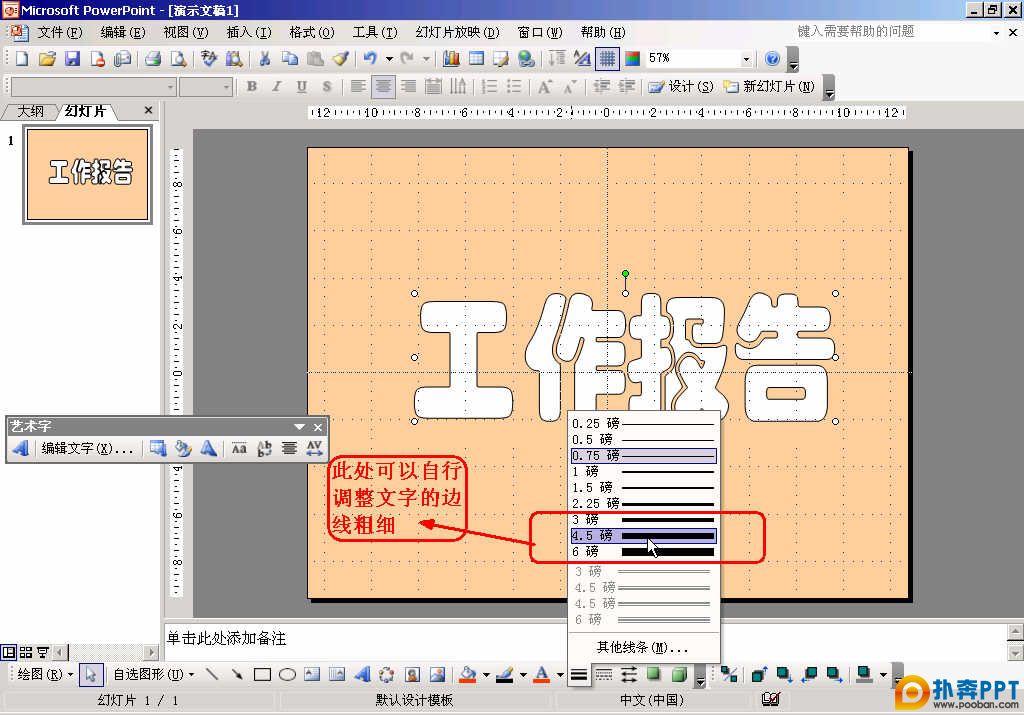Expand the font name combo box
This screenshot has height=715, width=1024.
pos(170,86)
